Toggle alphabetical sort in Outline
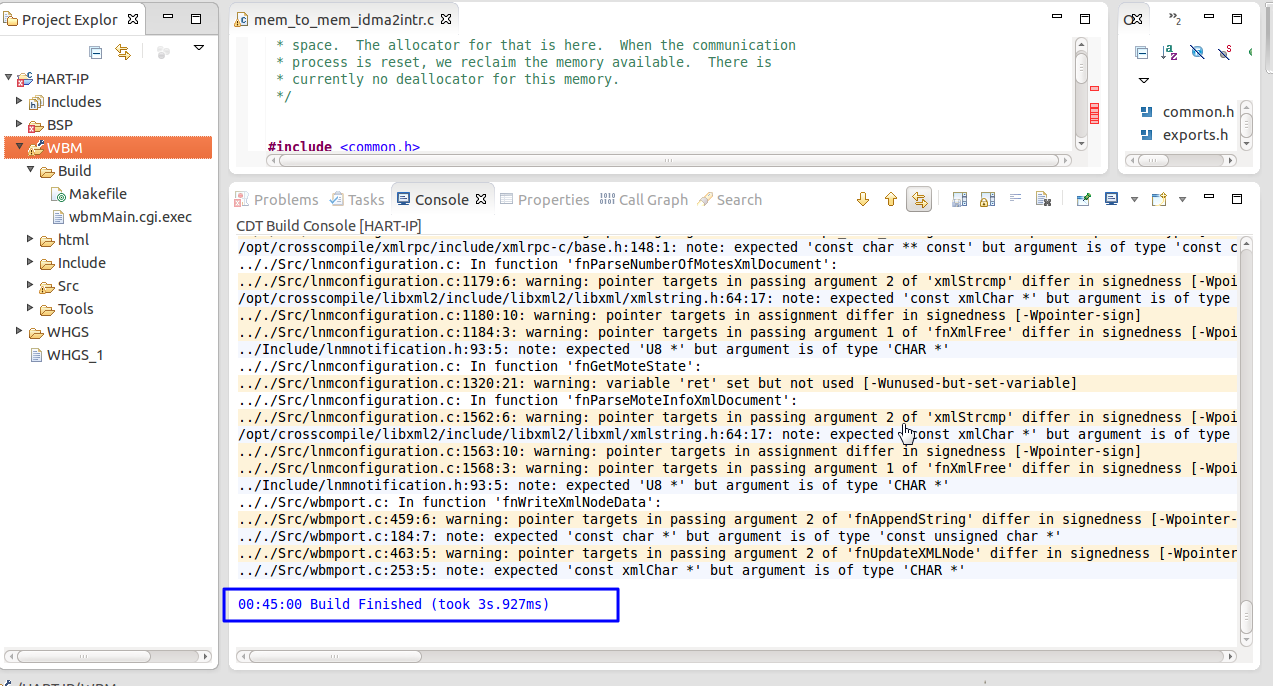This screenshot has width=1273, height=686. [1169, 53]
